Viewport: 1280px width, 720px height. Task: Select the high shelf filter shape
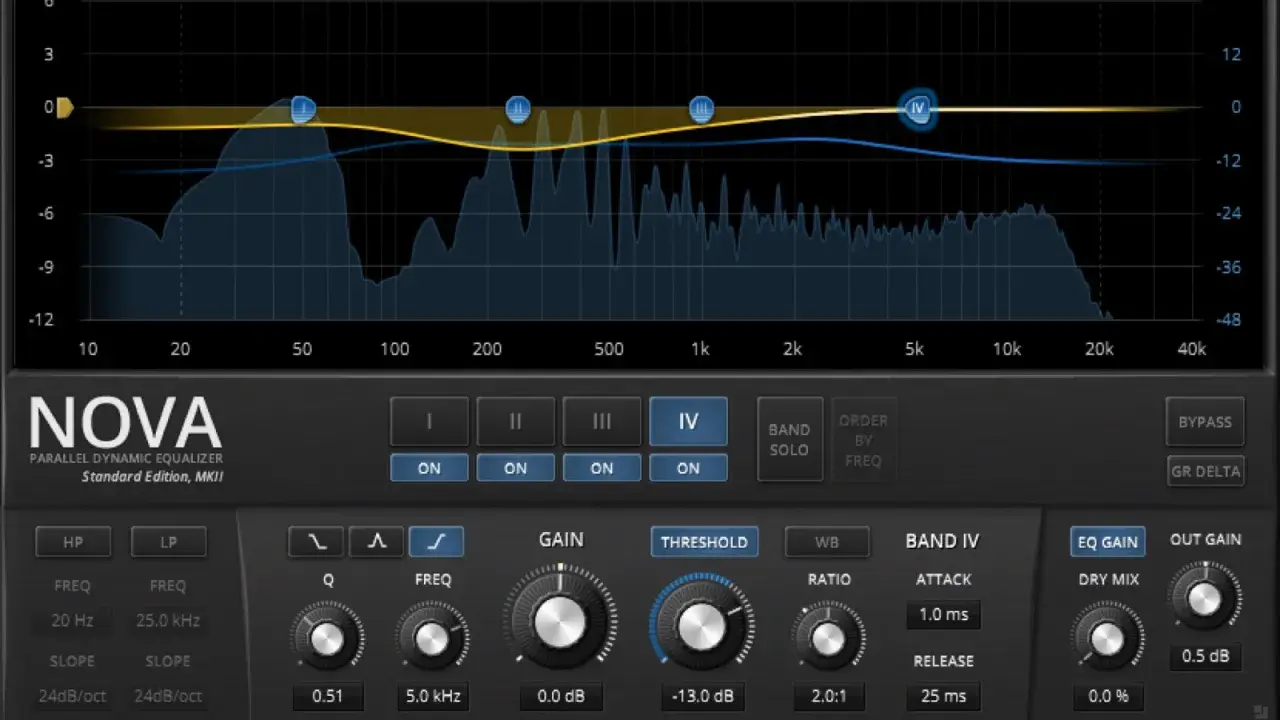(436, 542)
